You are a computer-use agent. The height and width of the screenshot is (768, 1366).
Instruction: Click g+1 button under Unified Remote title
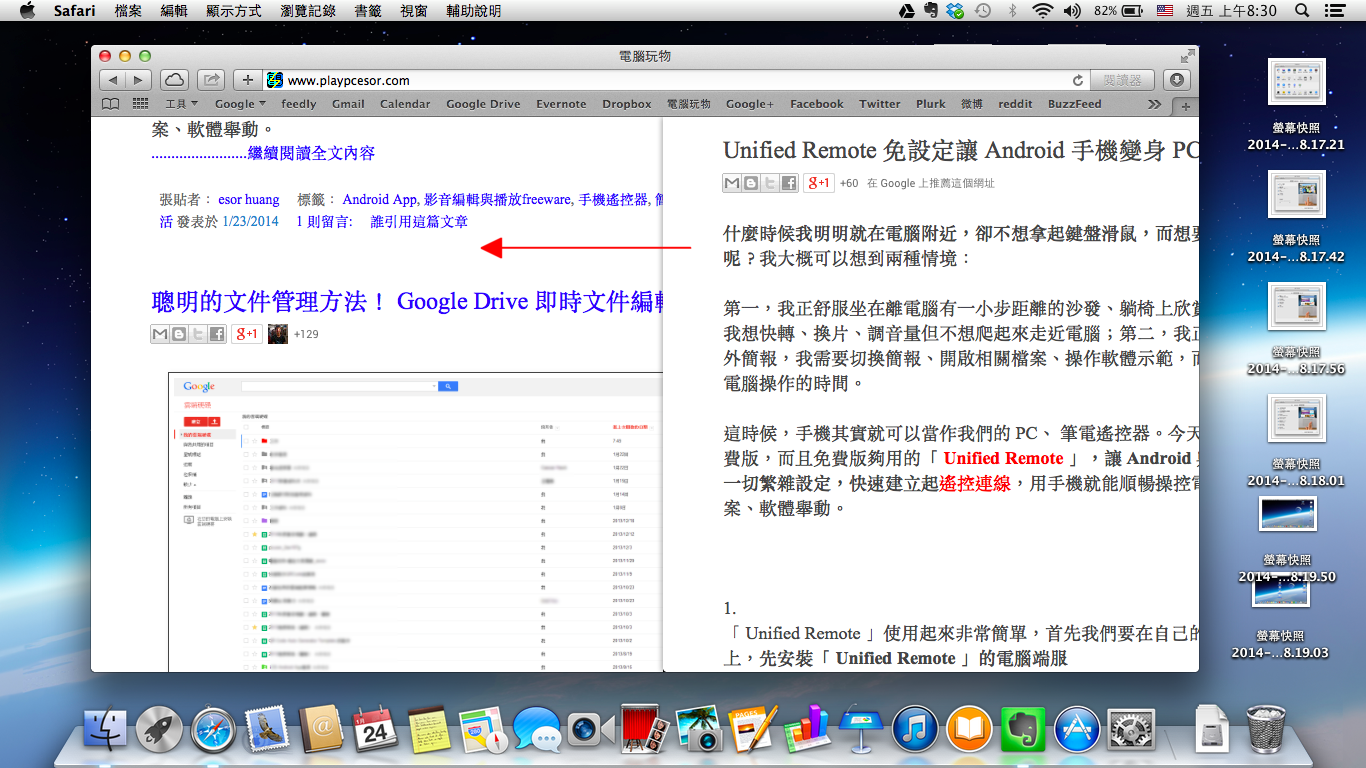coord(819,183)
